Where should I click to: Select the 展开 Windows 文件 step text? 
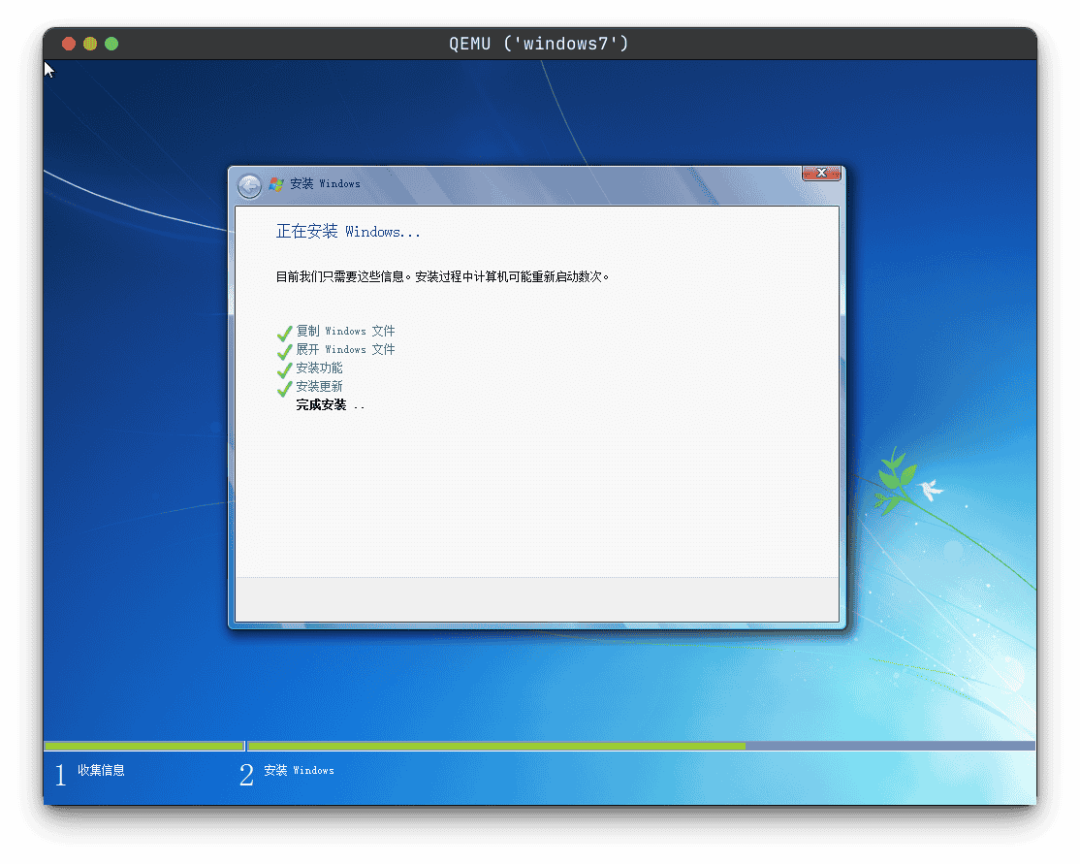(x=345, y=350)
